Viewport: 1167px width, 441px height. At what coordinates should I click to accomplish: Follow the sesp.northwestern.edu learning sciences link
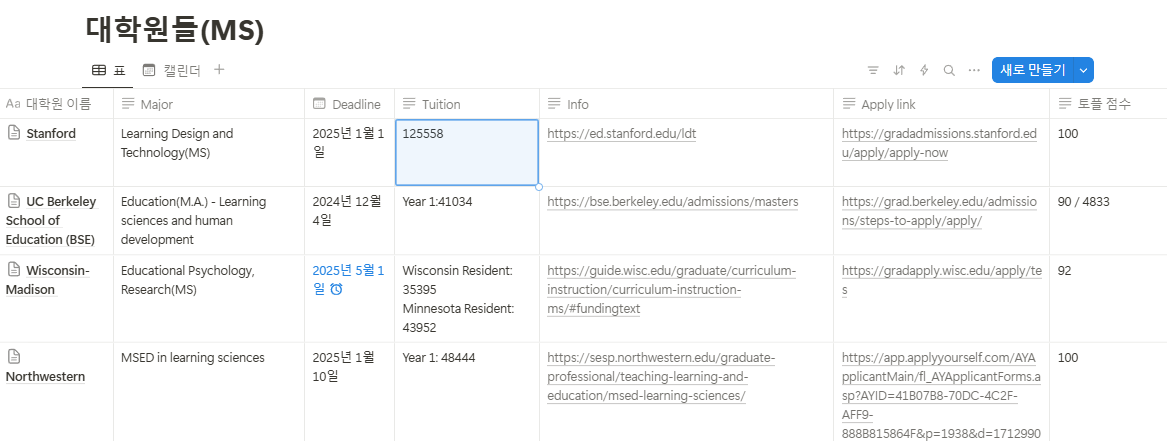pyautogui.click(x=661, y=377)
